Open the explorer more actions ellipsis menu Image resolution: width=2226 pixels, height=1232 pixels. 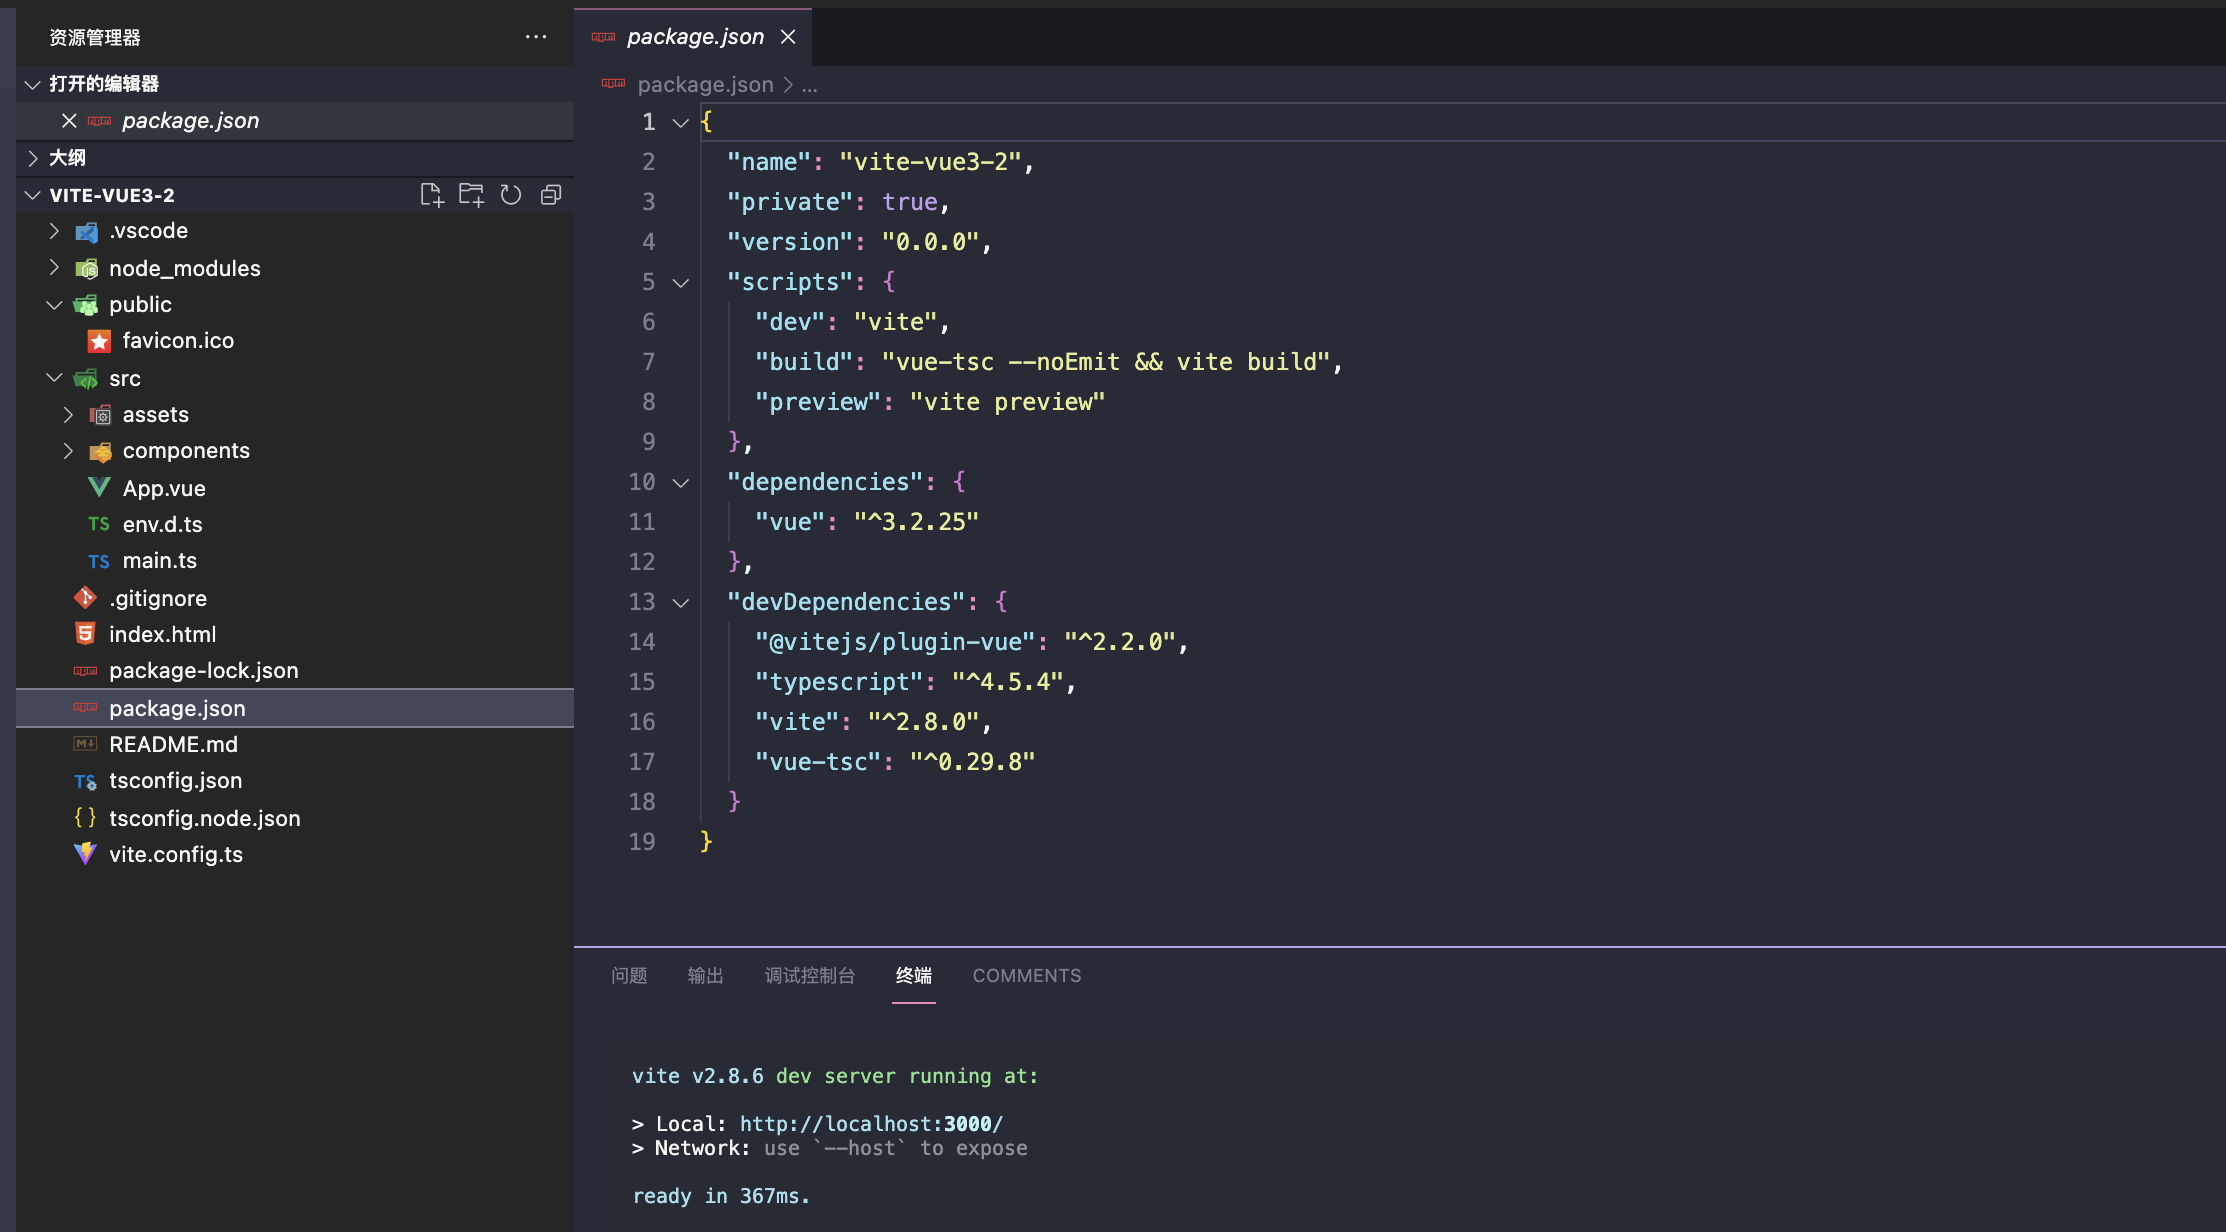tap(536, 37)
